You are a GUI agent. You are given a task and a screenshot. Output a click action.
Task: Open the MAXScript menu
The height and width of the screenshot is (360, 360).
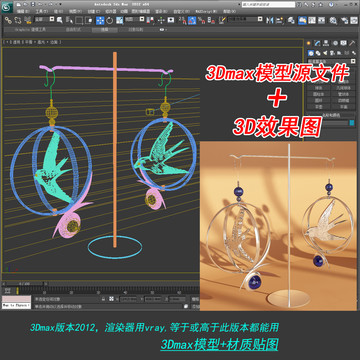tap(206, 11)
